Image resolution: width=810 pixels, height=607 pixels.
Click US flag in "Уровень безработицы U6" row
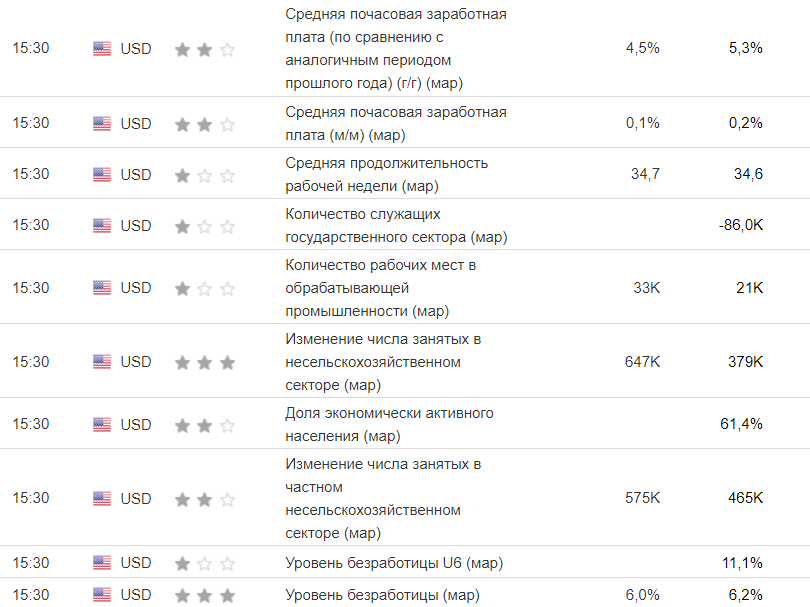(102, 563)
